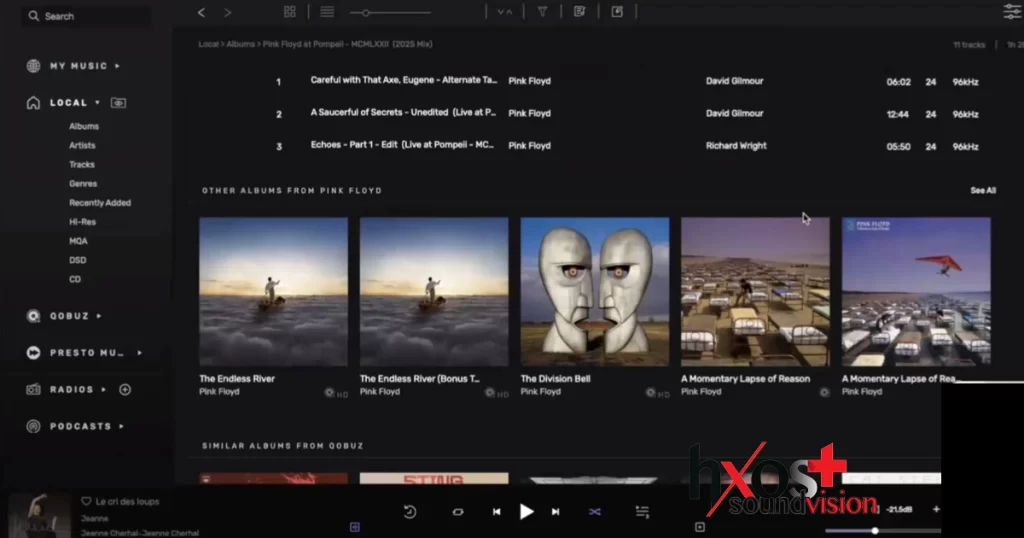Open the play queue icon
Viewport: 1024px width, 538px height.
coord(643,512)
